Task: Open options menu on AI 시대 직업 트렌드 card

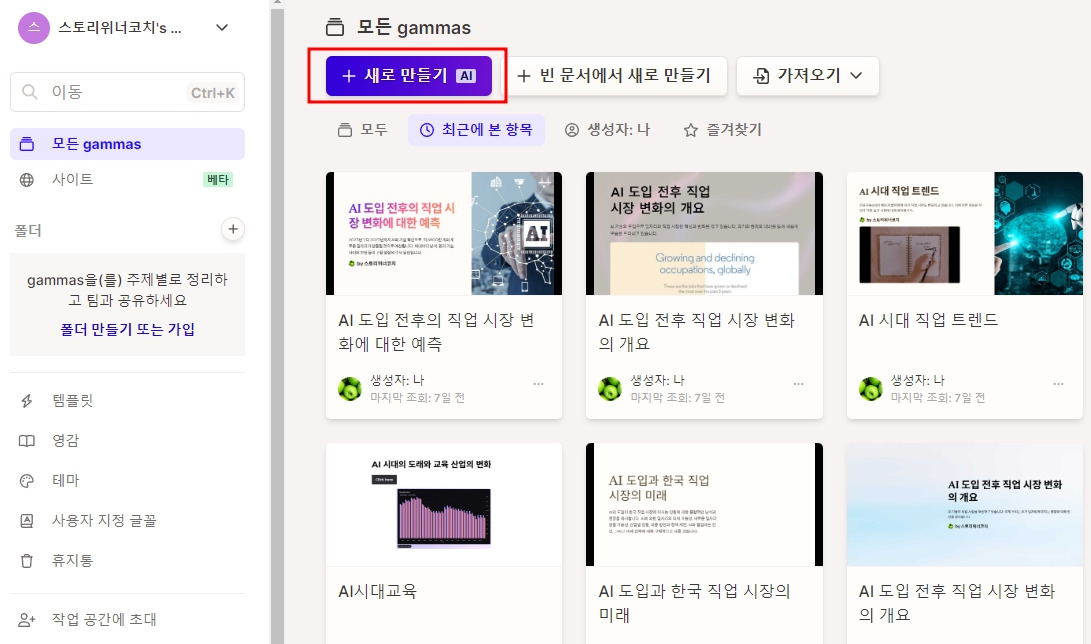Action: [x=1058, y=383]
